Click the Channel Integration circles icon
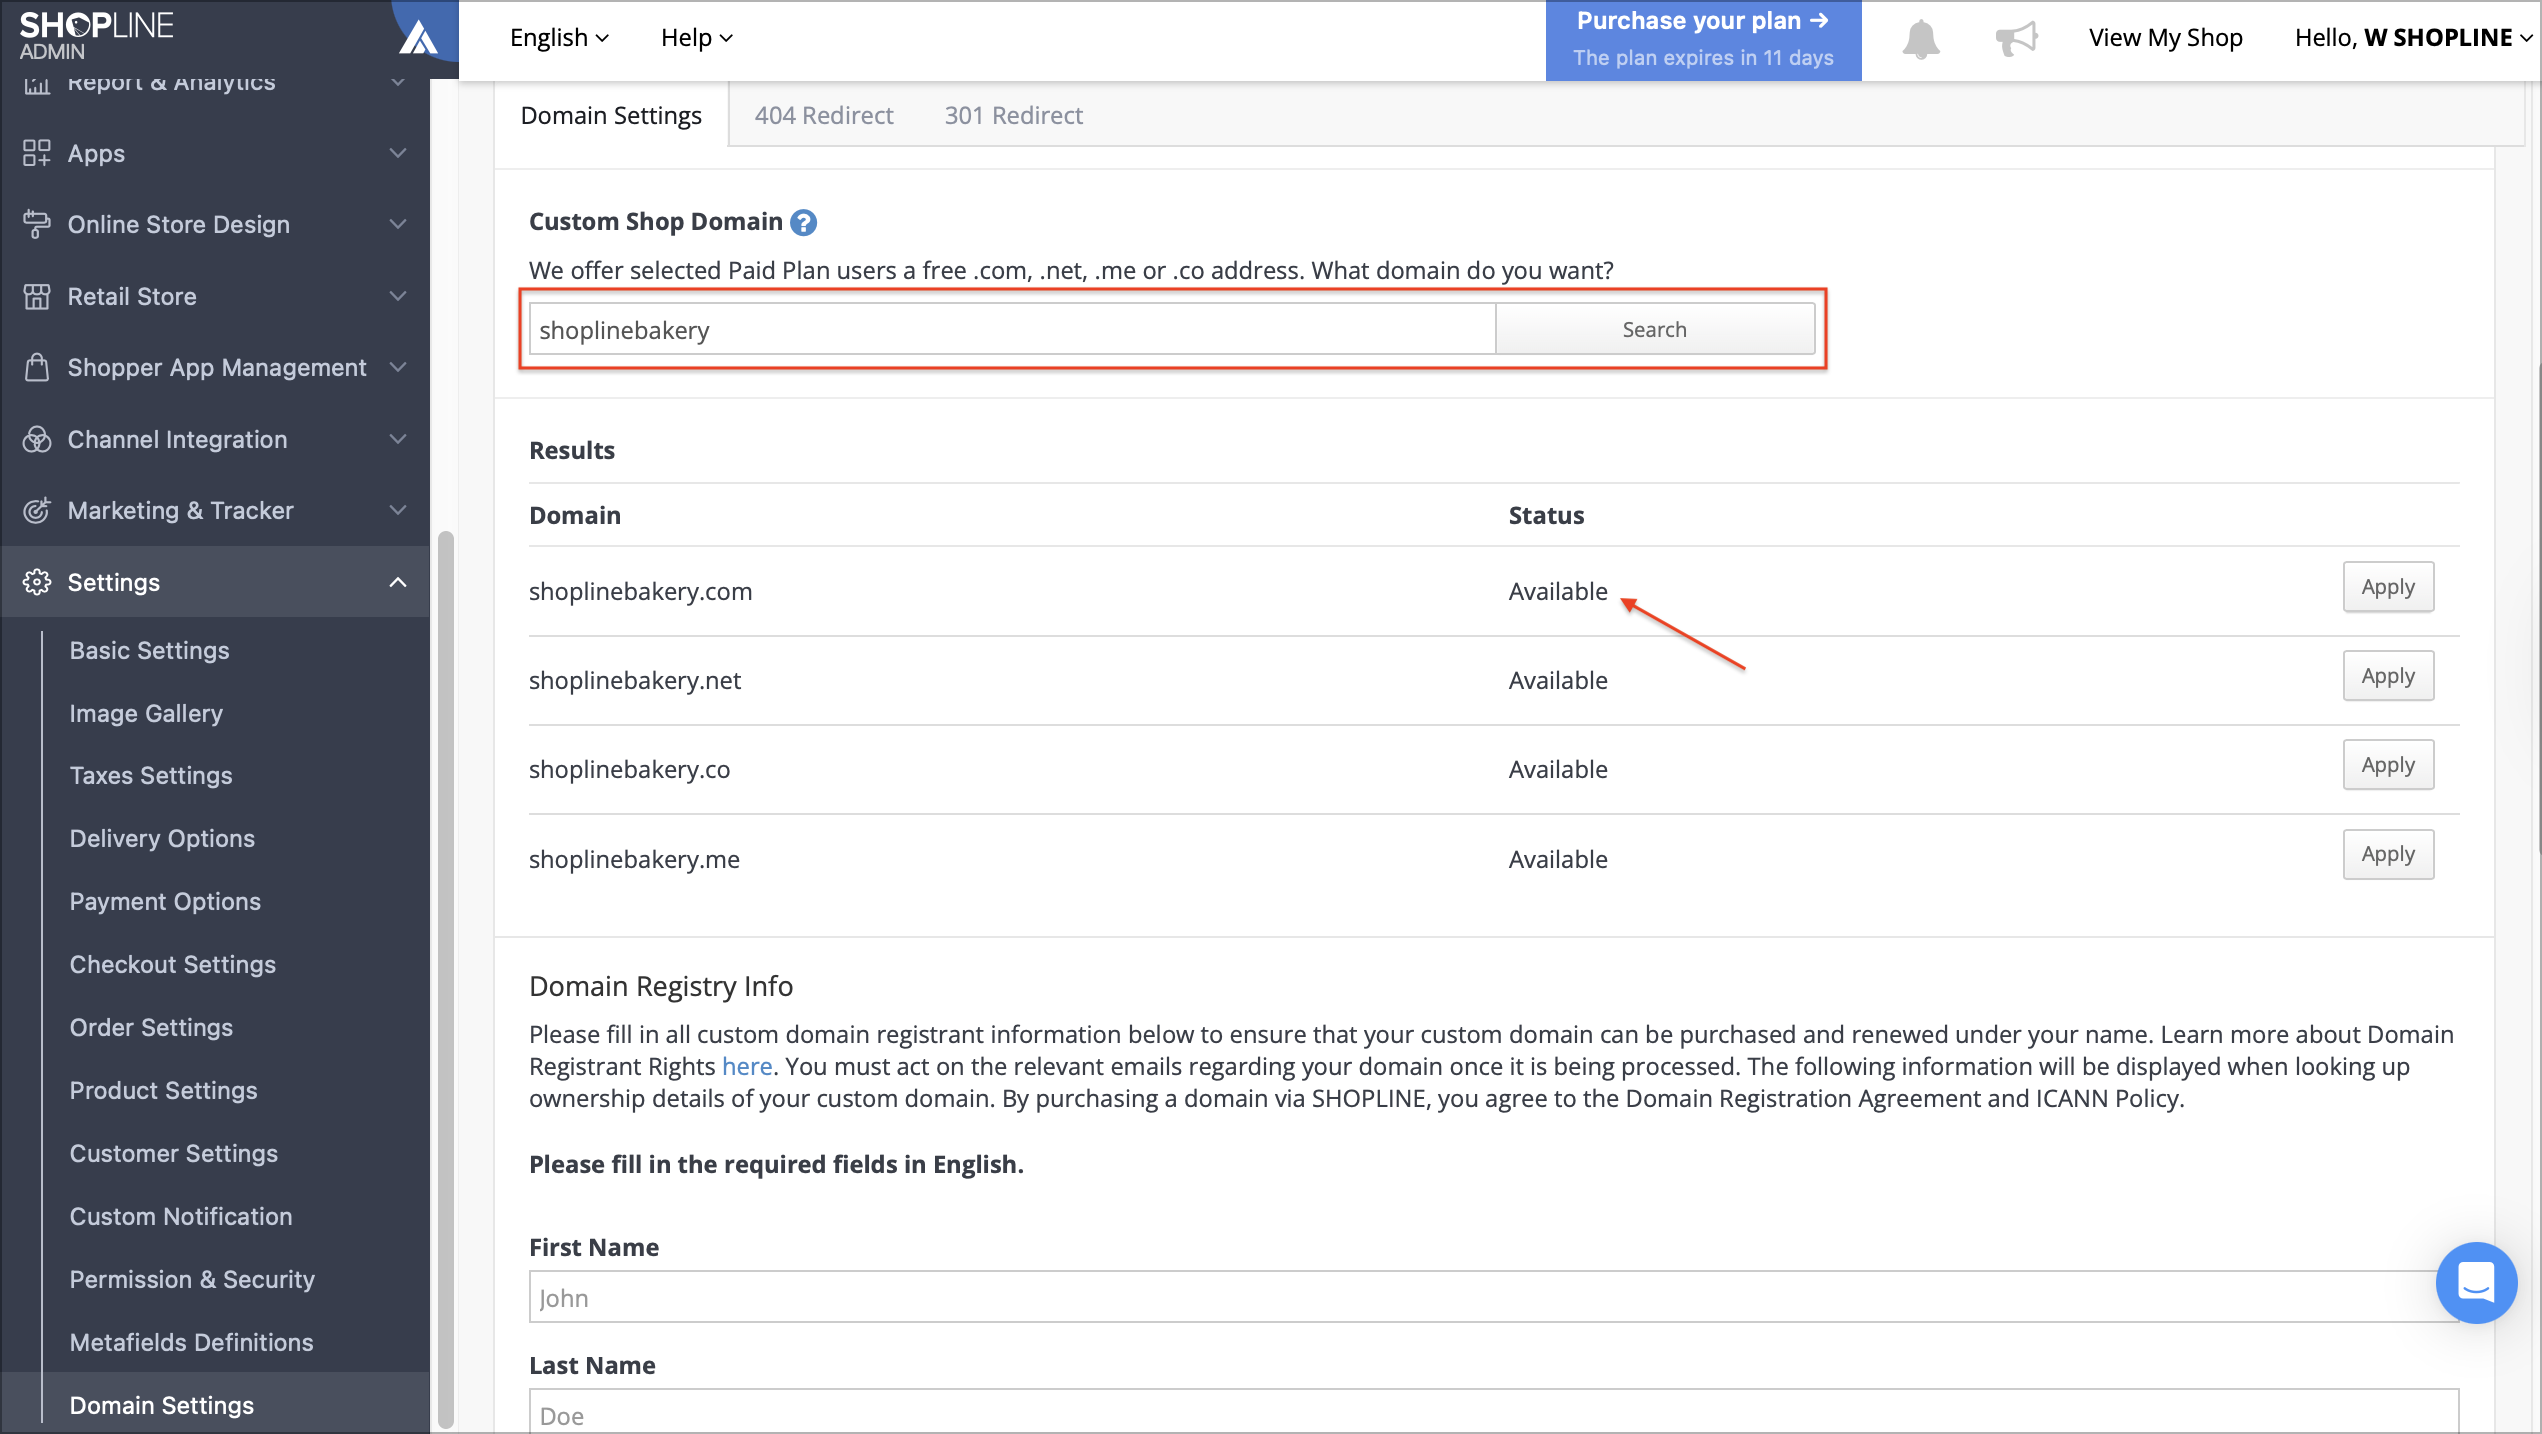 [x=36, y=439]
